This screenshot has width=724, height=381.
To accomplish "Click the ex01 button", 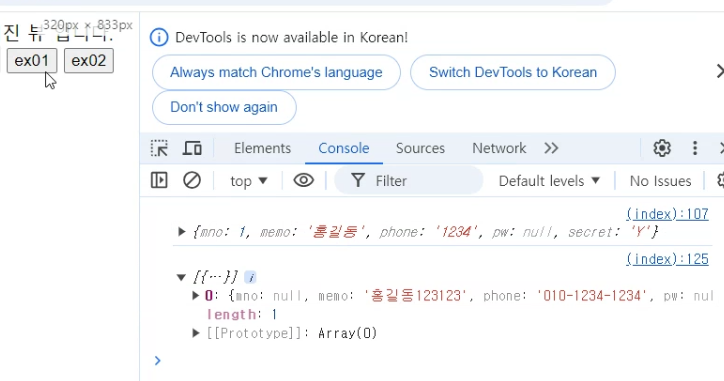I will click(x=32, y=60).
